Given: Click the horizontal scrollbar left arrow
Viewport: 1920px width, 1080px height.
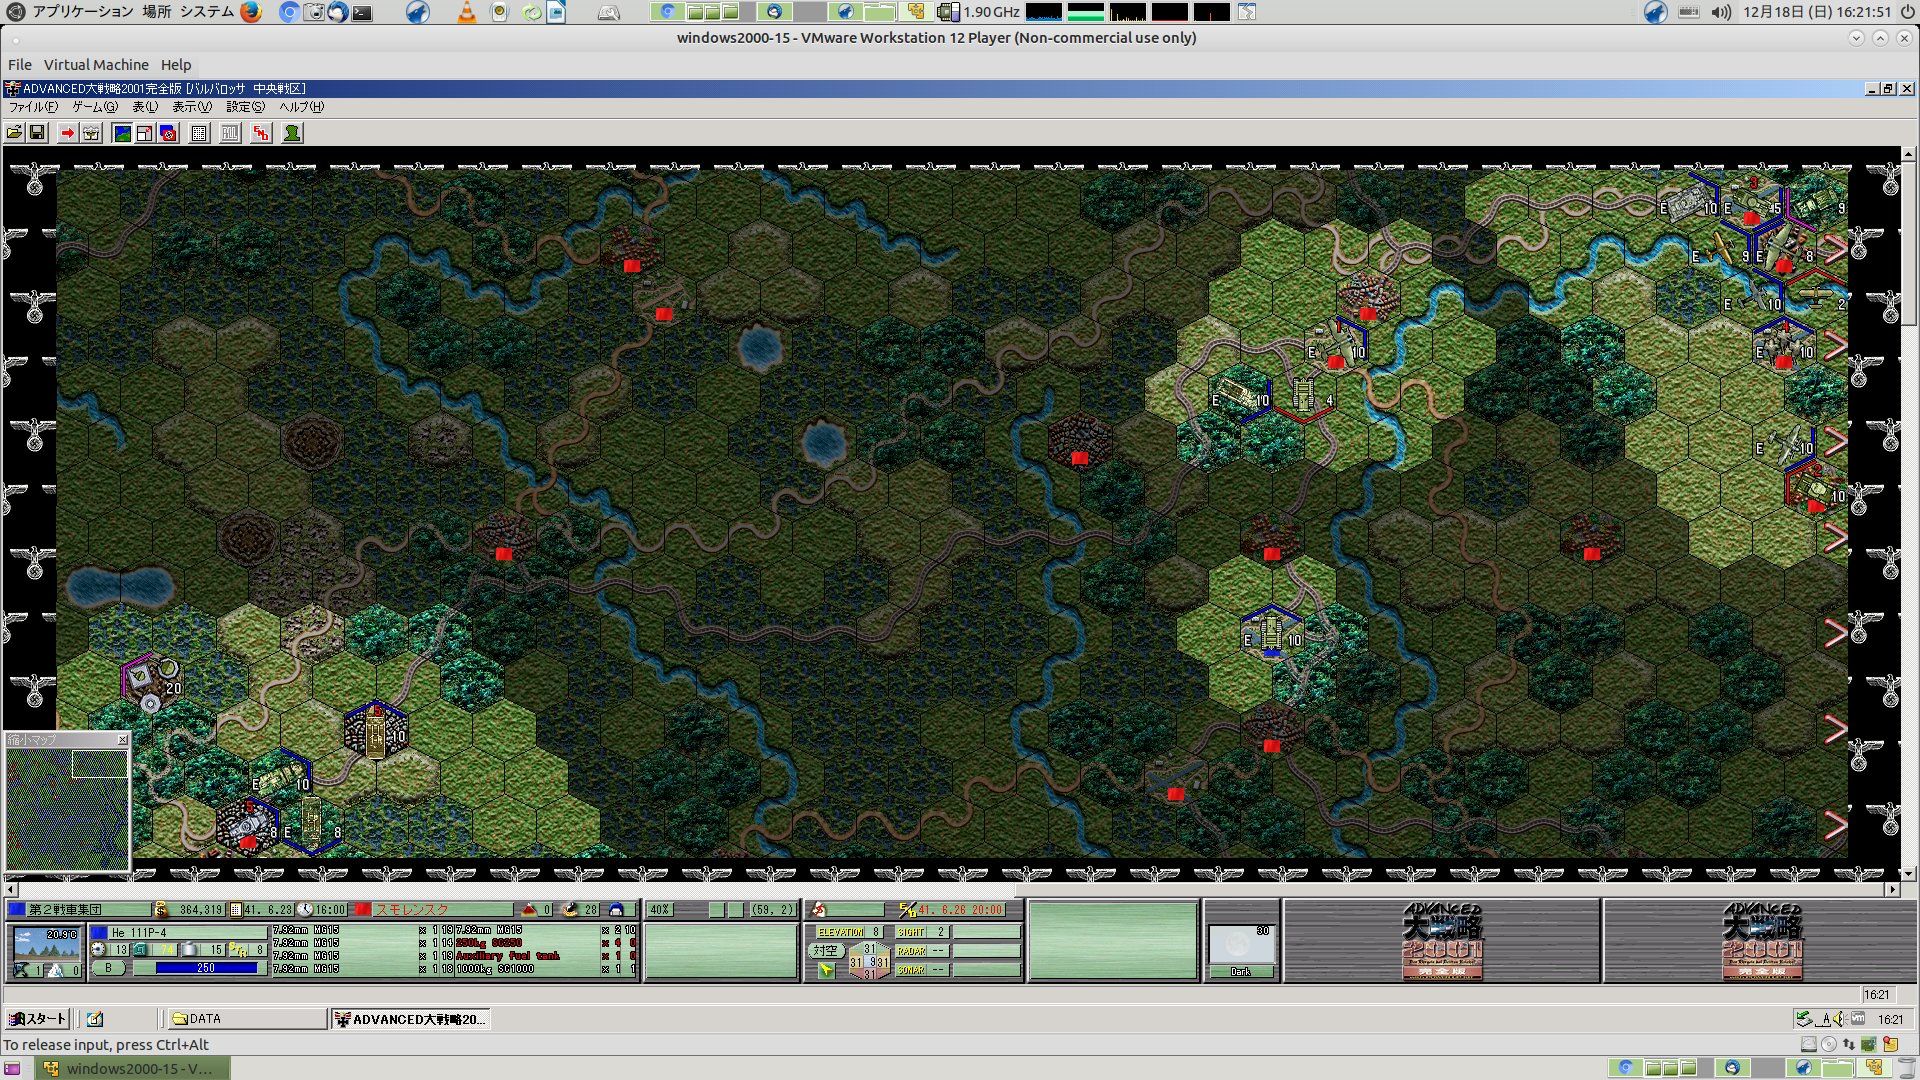Looking at the screenshot, I should (x=11, y=889).
